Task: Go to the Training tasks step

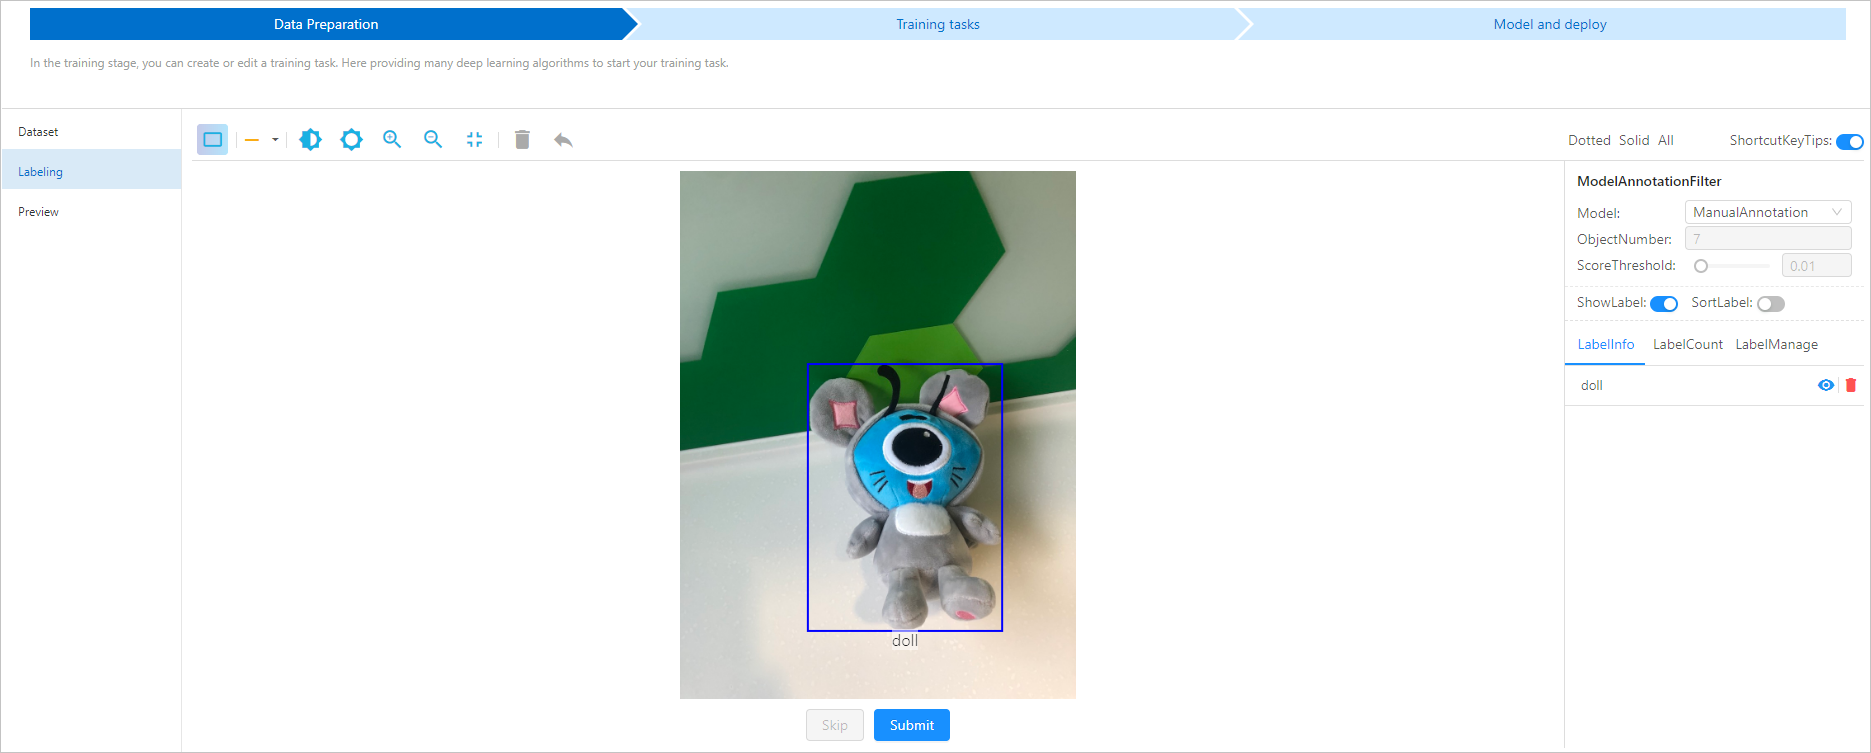Action: click(x=938, y=24)
